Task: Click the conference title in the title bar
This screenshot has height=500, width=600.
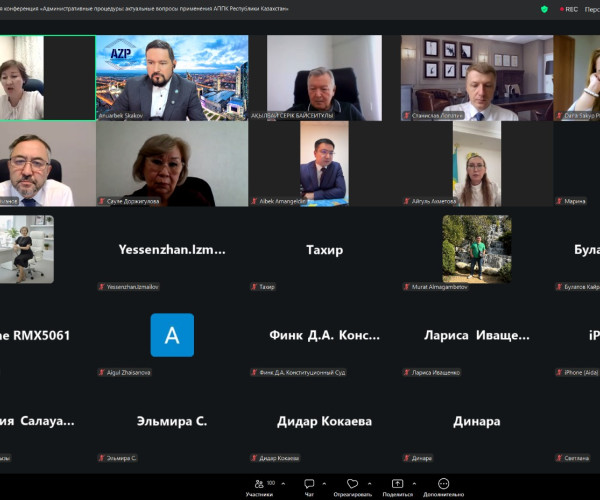Action: 144,8
